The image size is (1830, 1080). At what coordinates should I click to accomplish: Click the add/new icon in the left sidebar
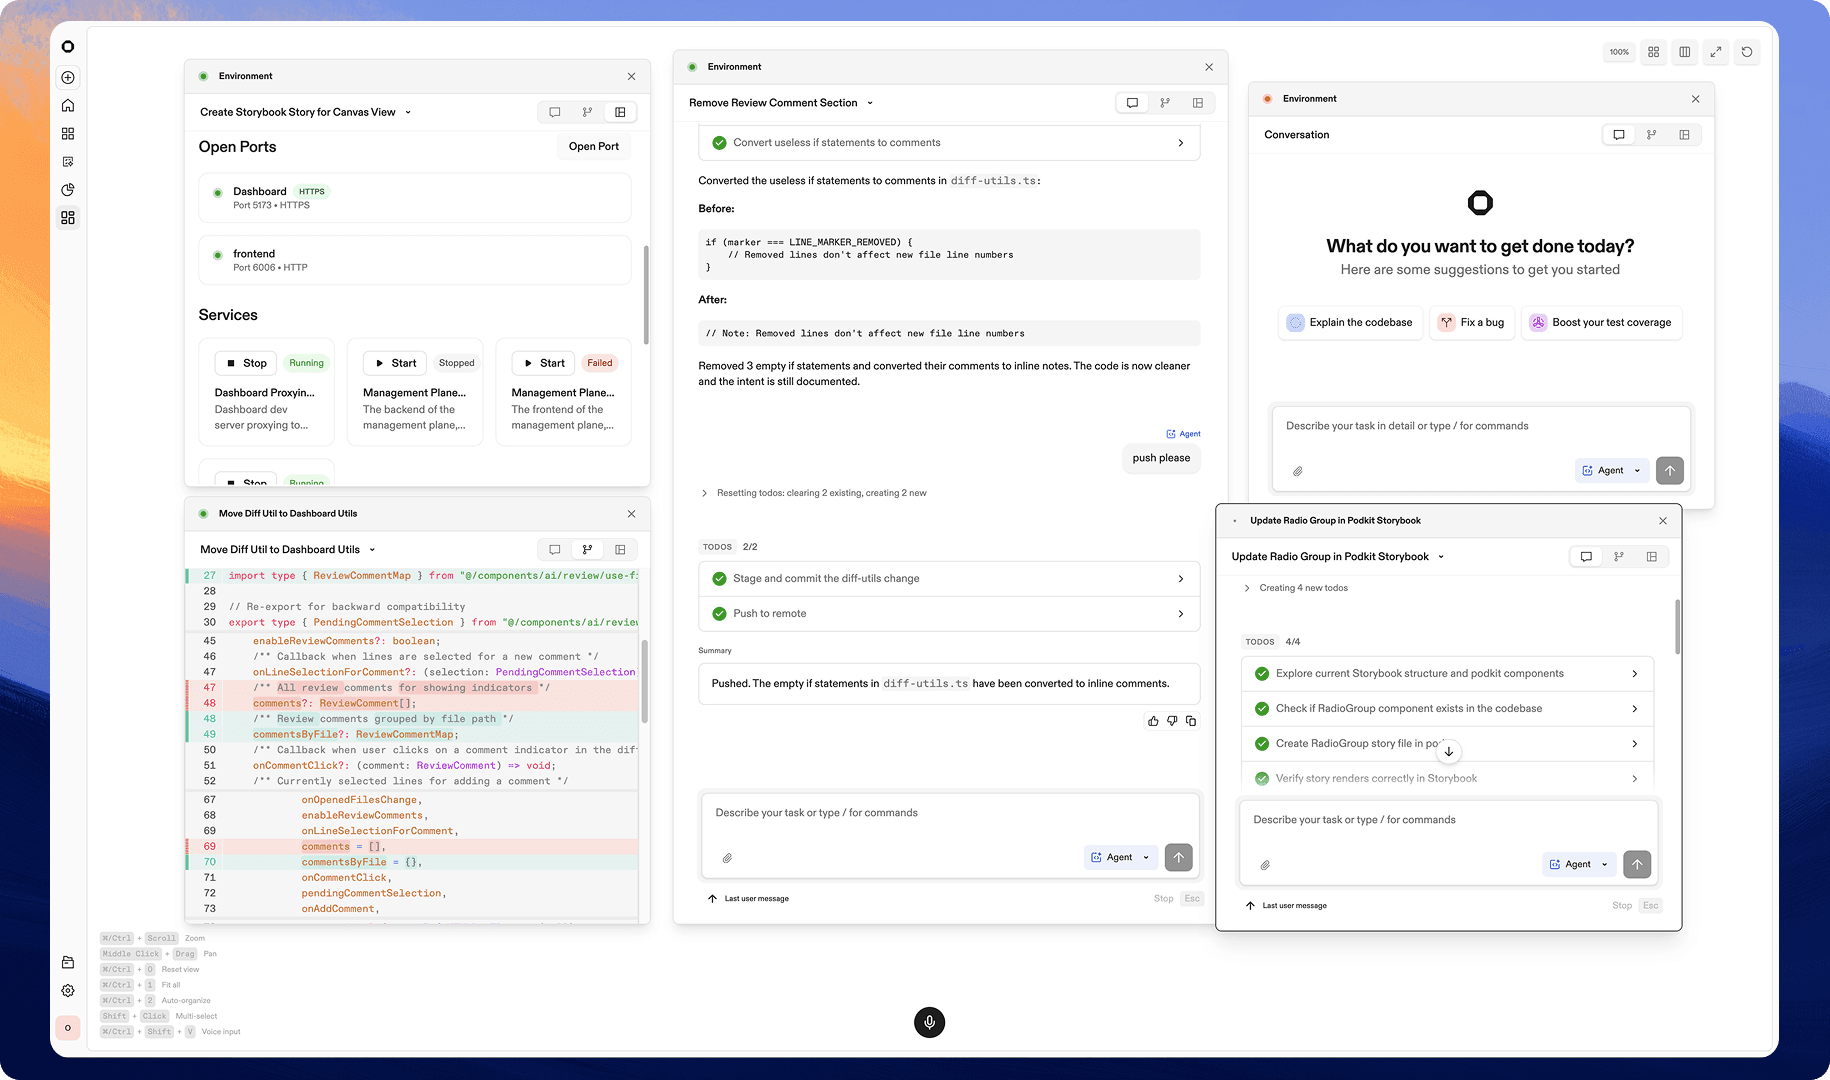coord(67,77)
